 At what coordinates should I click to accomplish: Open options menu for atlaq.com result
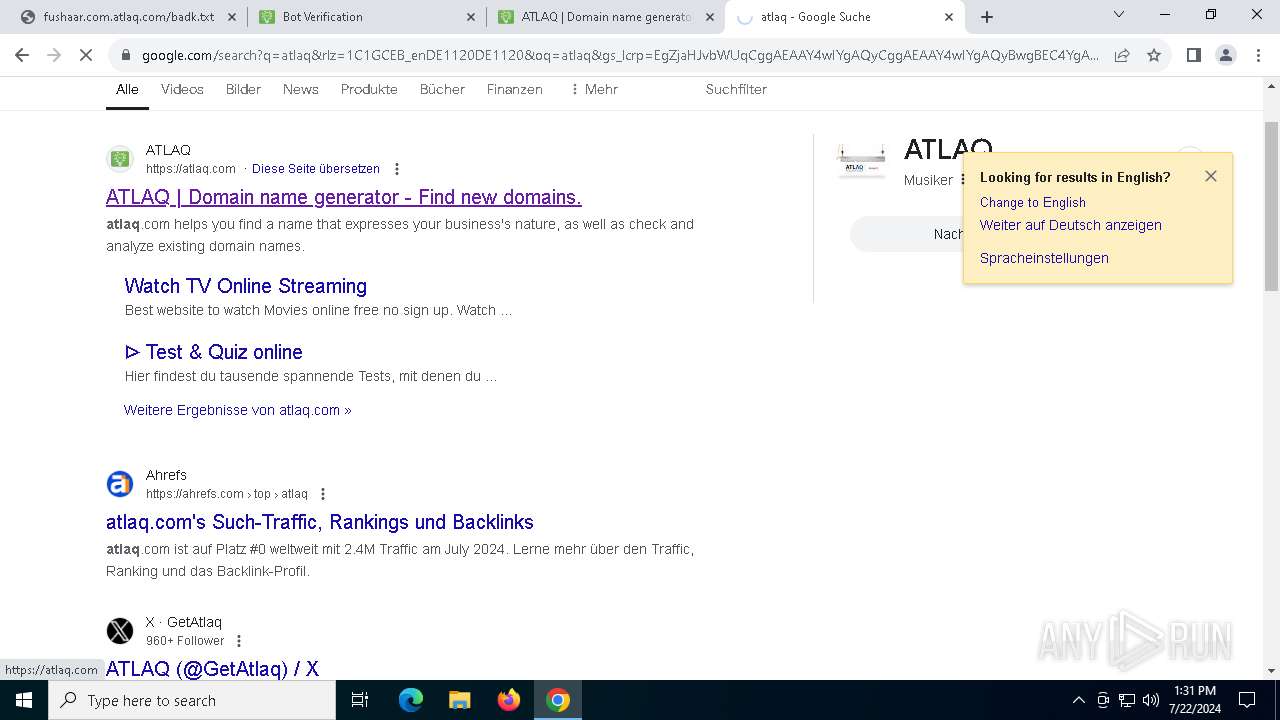397,169
